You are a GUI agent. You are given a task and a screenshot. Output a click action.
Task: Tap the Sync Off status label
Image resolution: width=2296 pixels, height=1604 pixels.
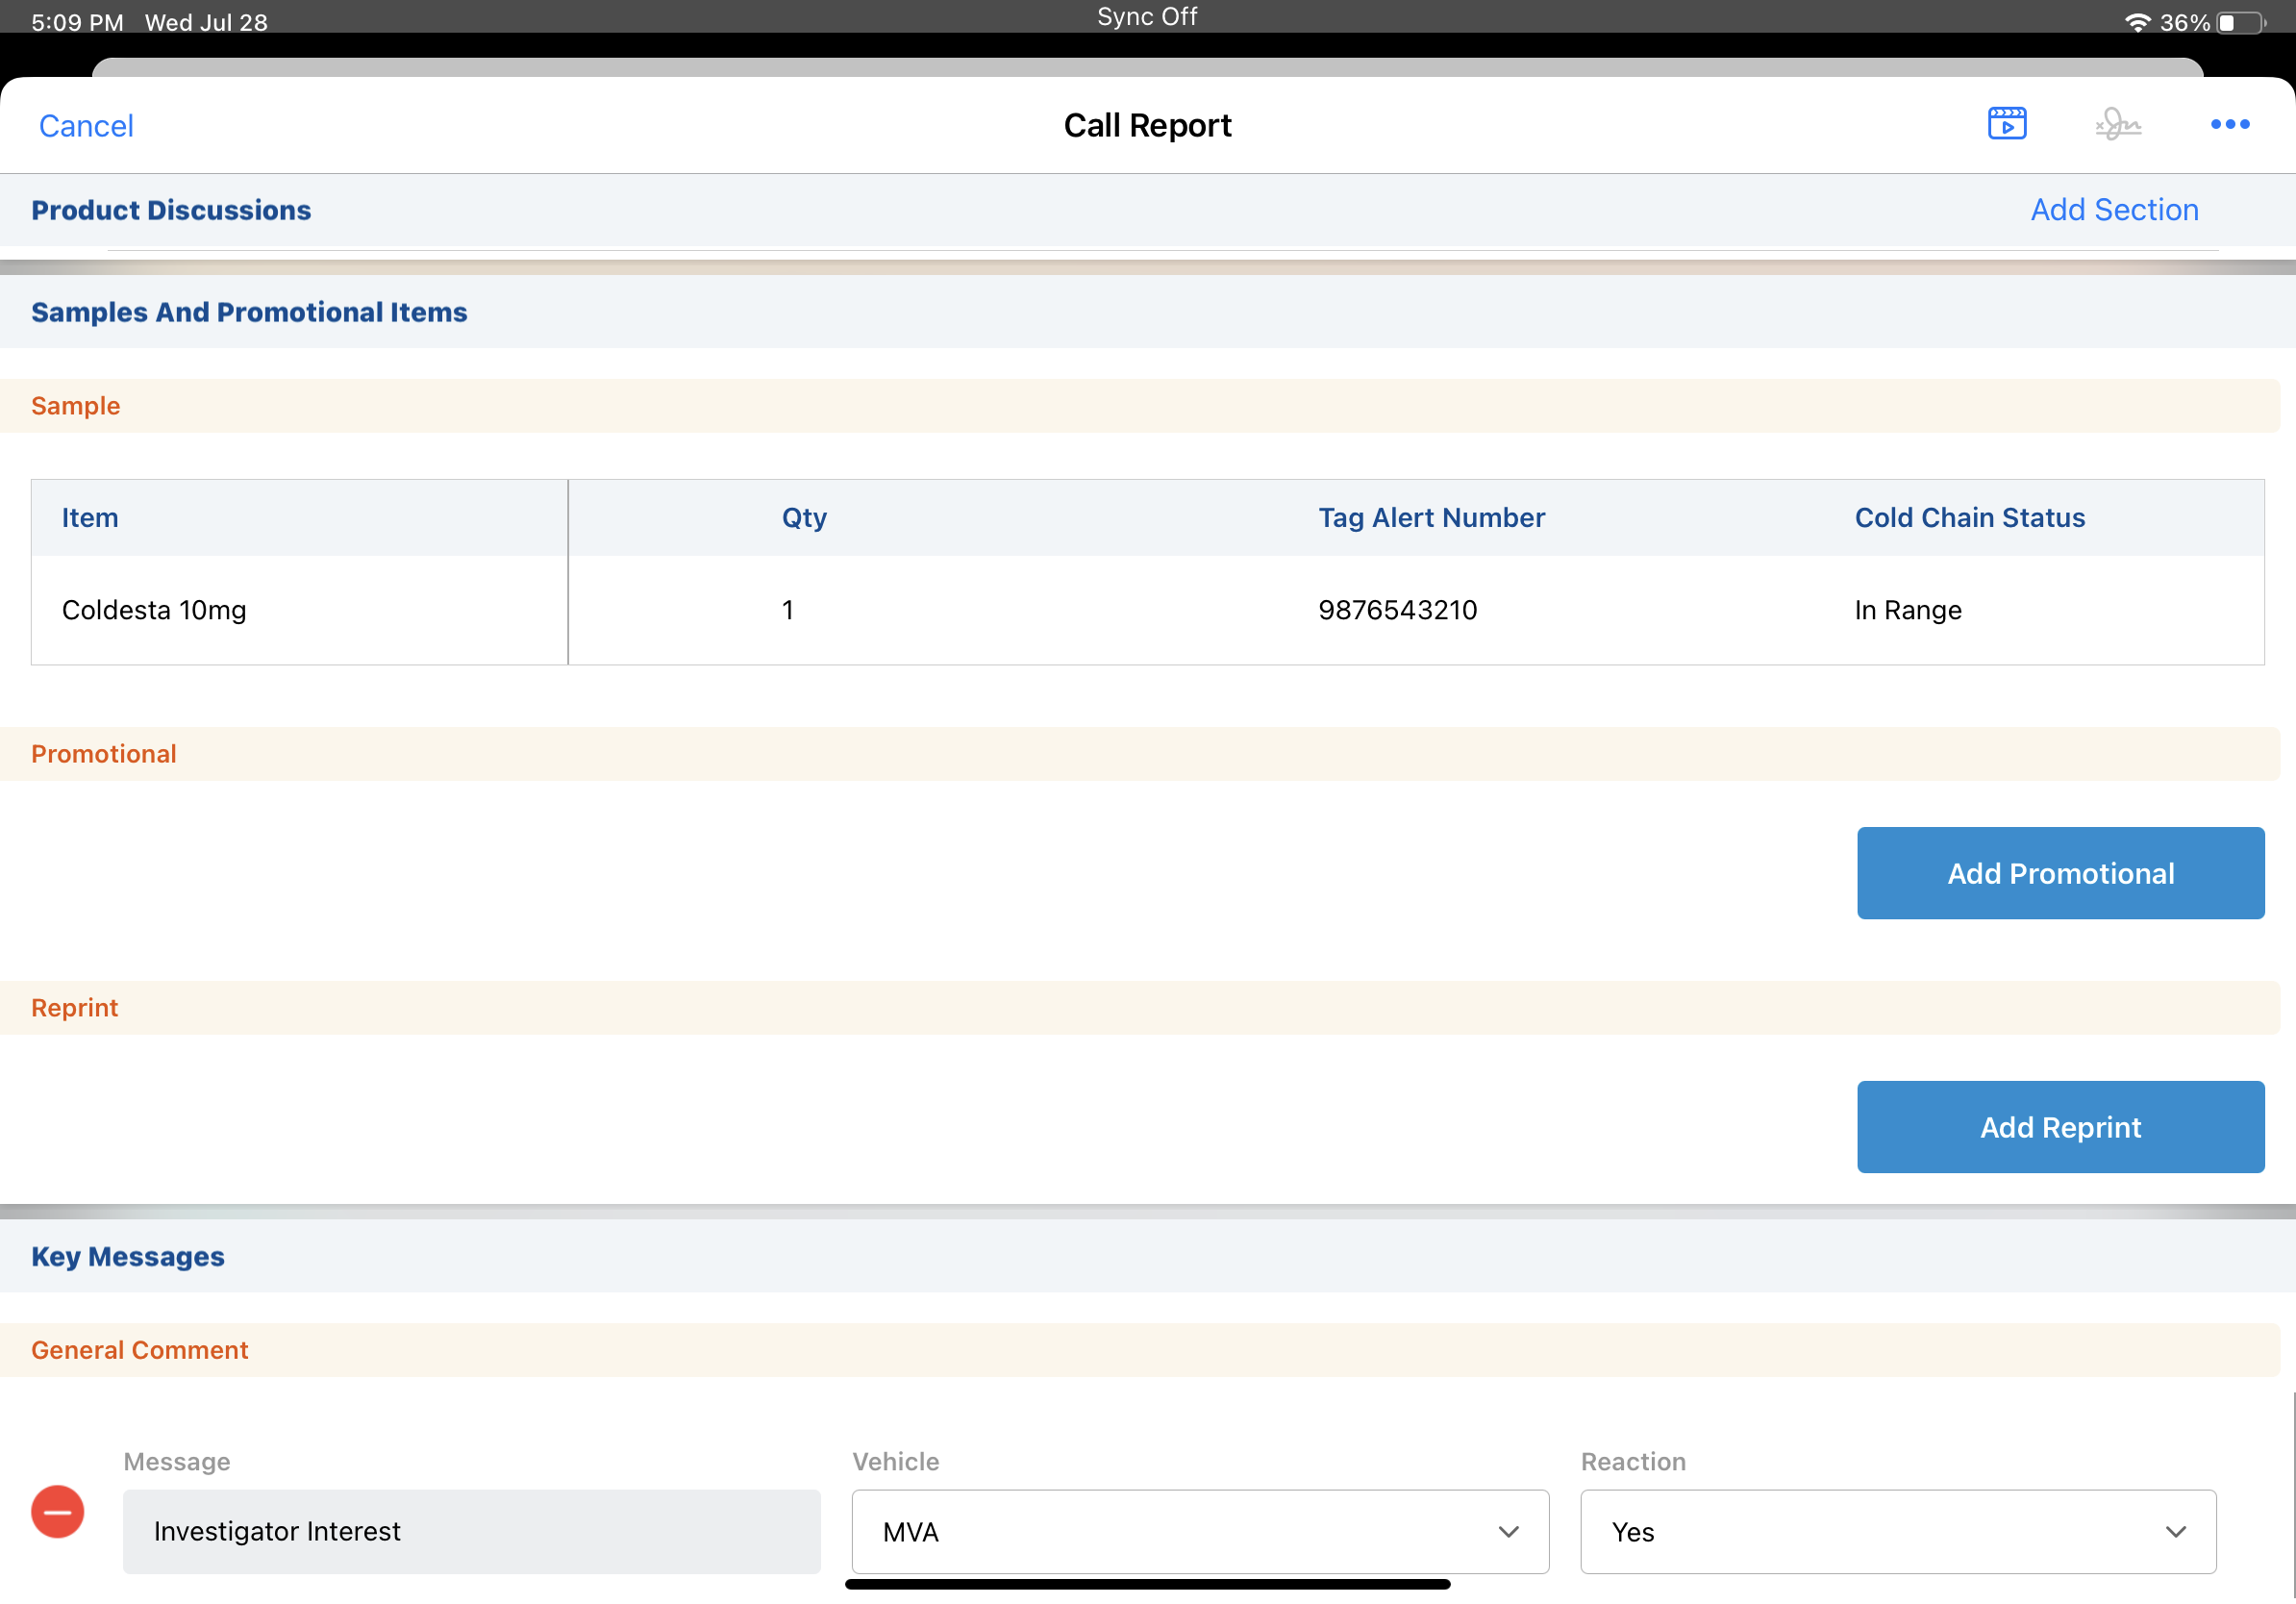click(1147, 17)
